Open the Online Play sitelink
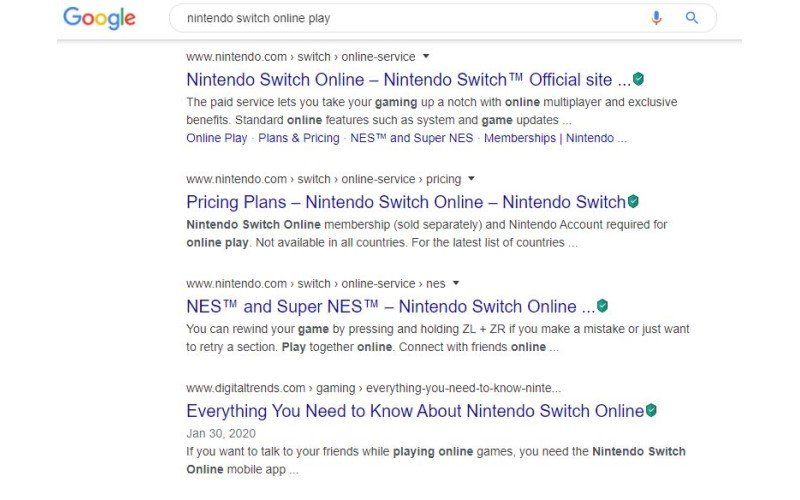The height and width of the screenshot is (500, 800). point(216,138)
